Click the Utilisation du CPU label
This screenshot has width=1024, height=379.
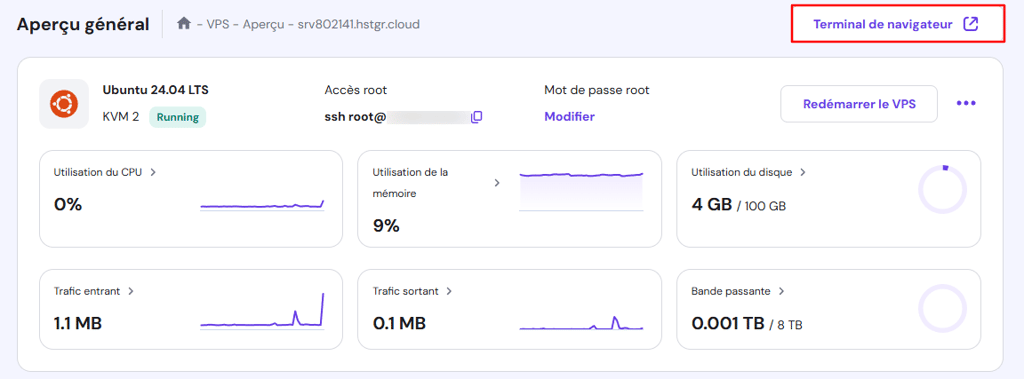[98, 173]
